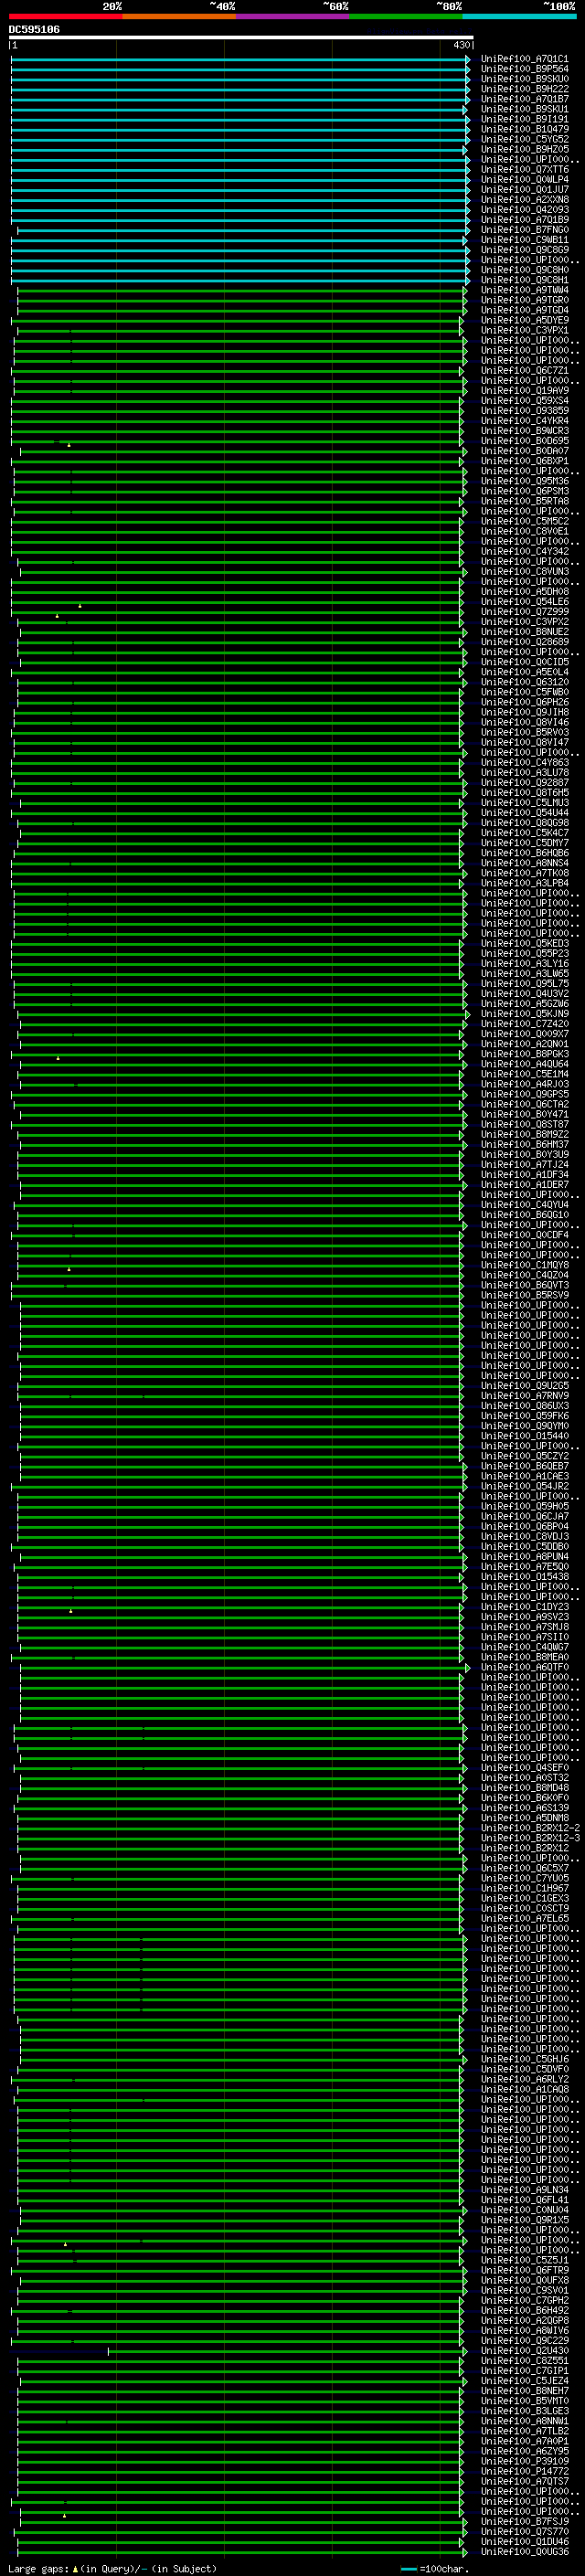The width and height of the screenshot is (585, 2576).
Task: Open hit UniRef100_B9SKU0
Action: pos(524,79)
